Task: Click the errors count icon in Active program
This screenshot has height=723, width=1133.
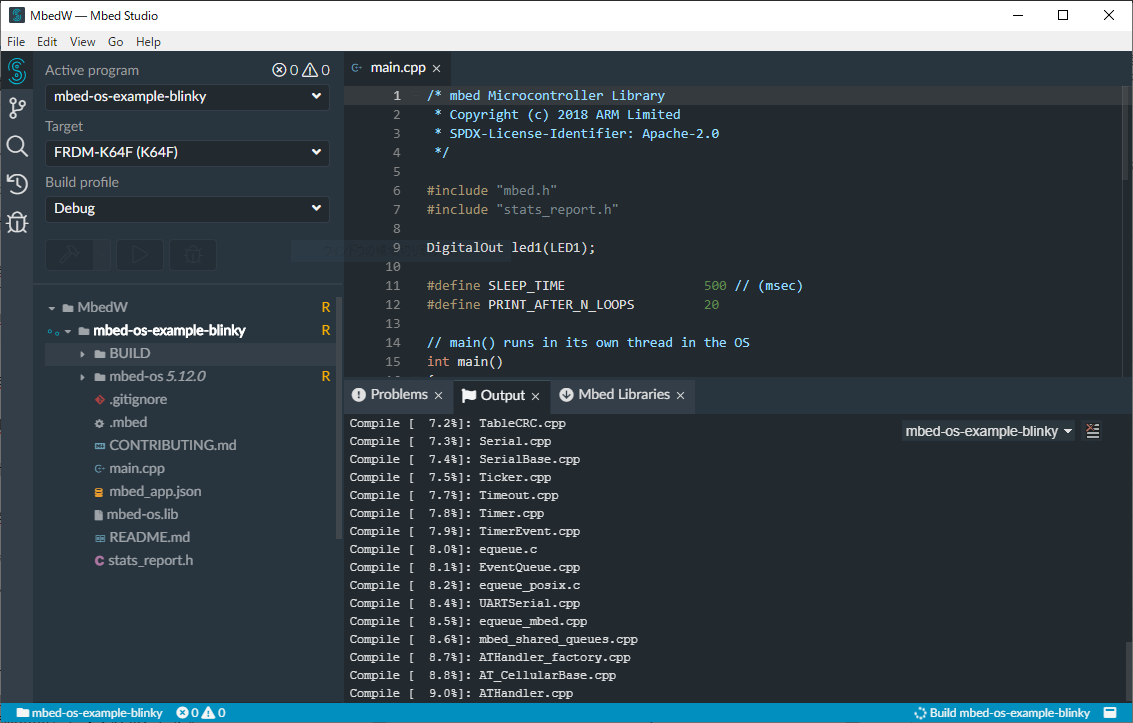Action: 279,70
